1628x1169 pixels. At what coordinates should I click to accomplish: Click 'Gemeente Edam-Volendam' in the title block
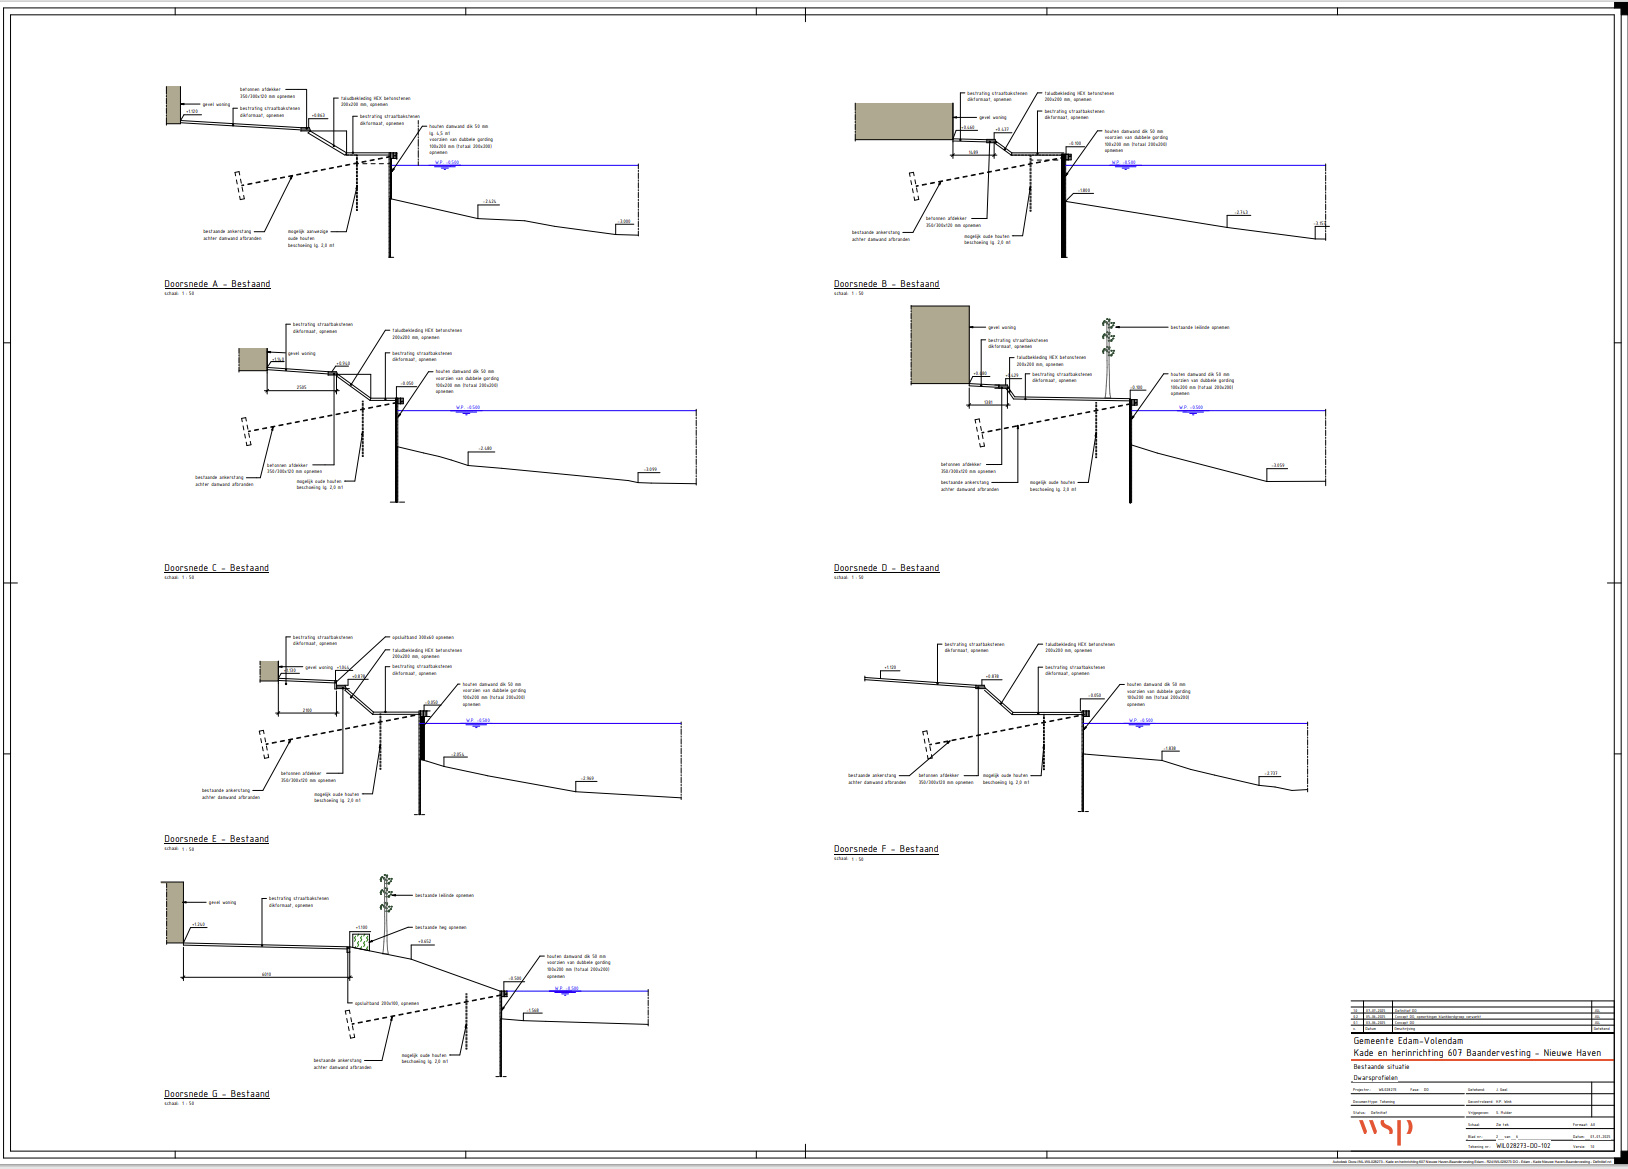click(x=1408, y=1041)
